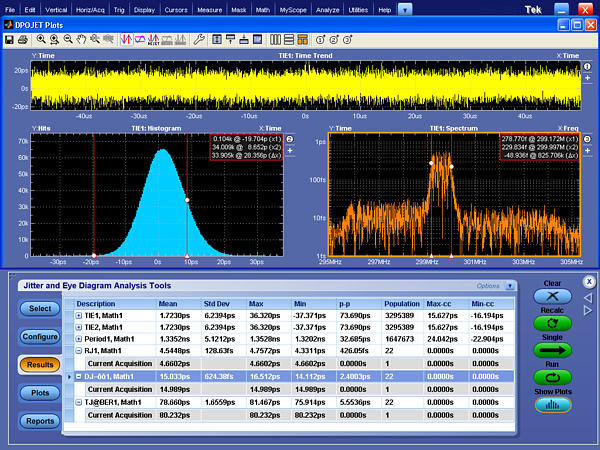Open the Reports section
The height and width of the screenshot is (450, 600).
coord(40,421)
